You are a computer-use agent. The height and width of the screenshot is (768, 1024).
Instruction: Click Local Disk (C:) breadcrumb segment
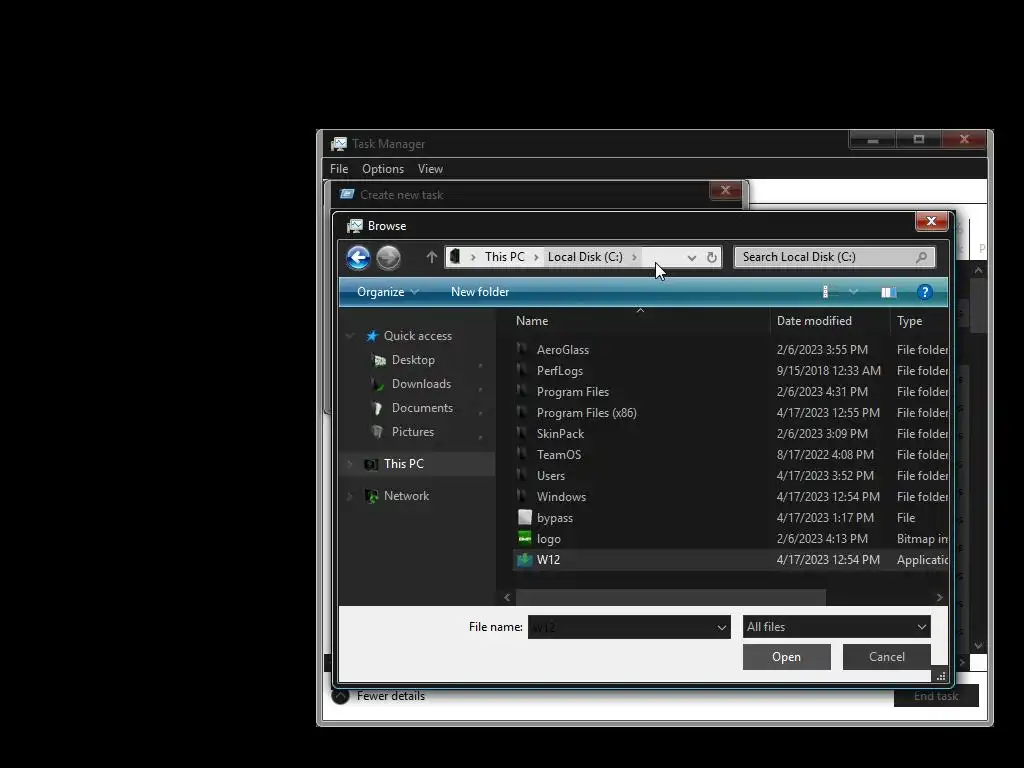(585, 257)
